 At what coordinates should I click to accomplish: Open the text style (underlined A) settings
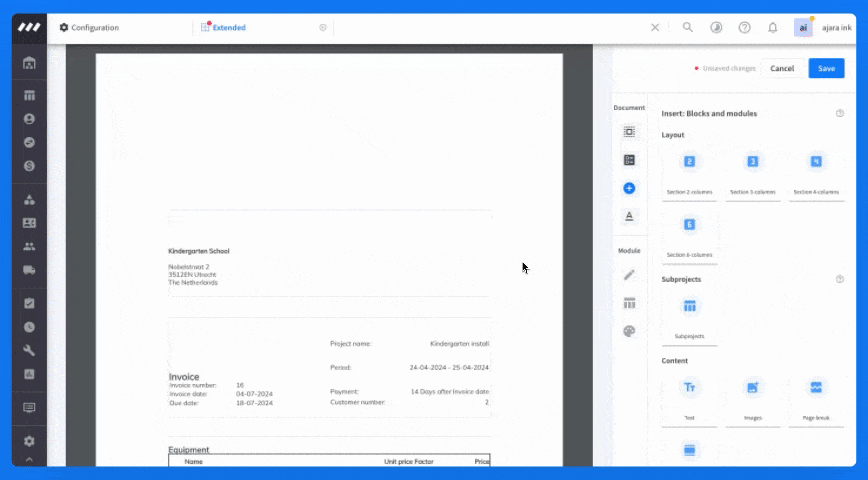[629, 216]
